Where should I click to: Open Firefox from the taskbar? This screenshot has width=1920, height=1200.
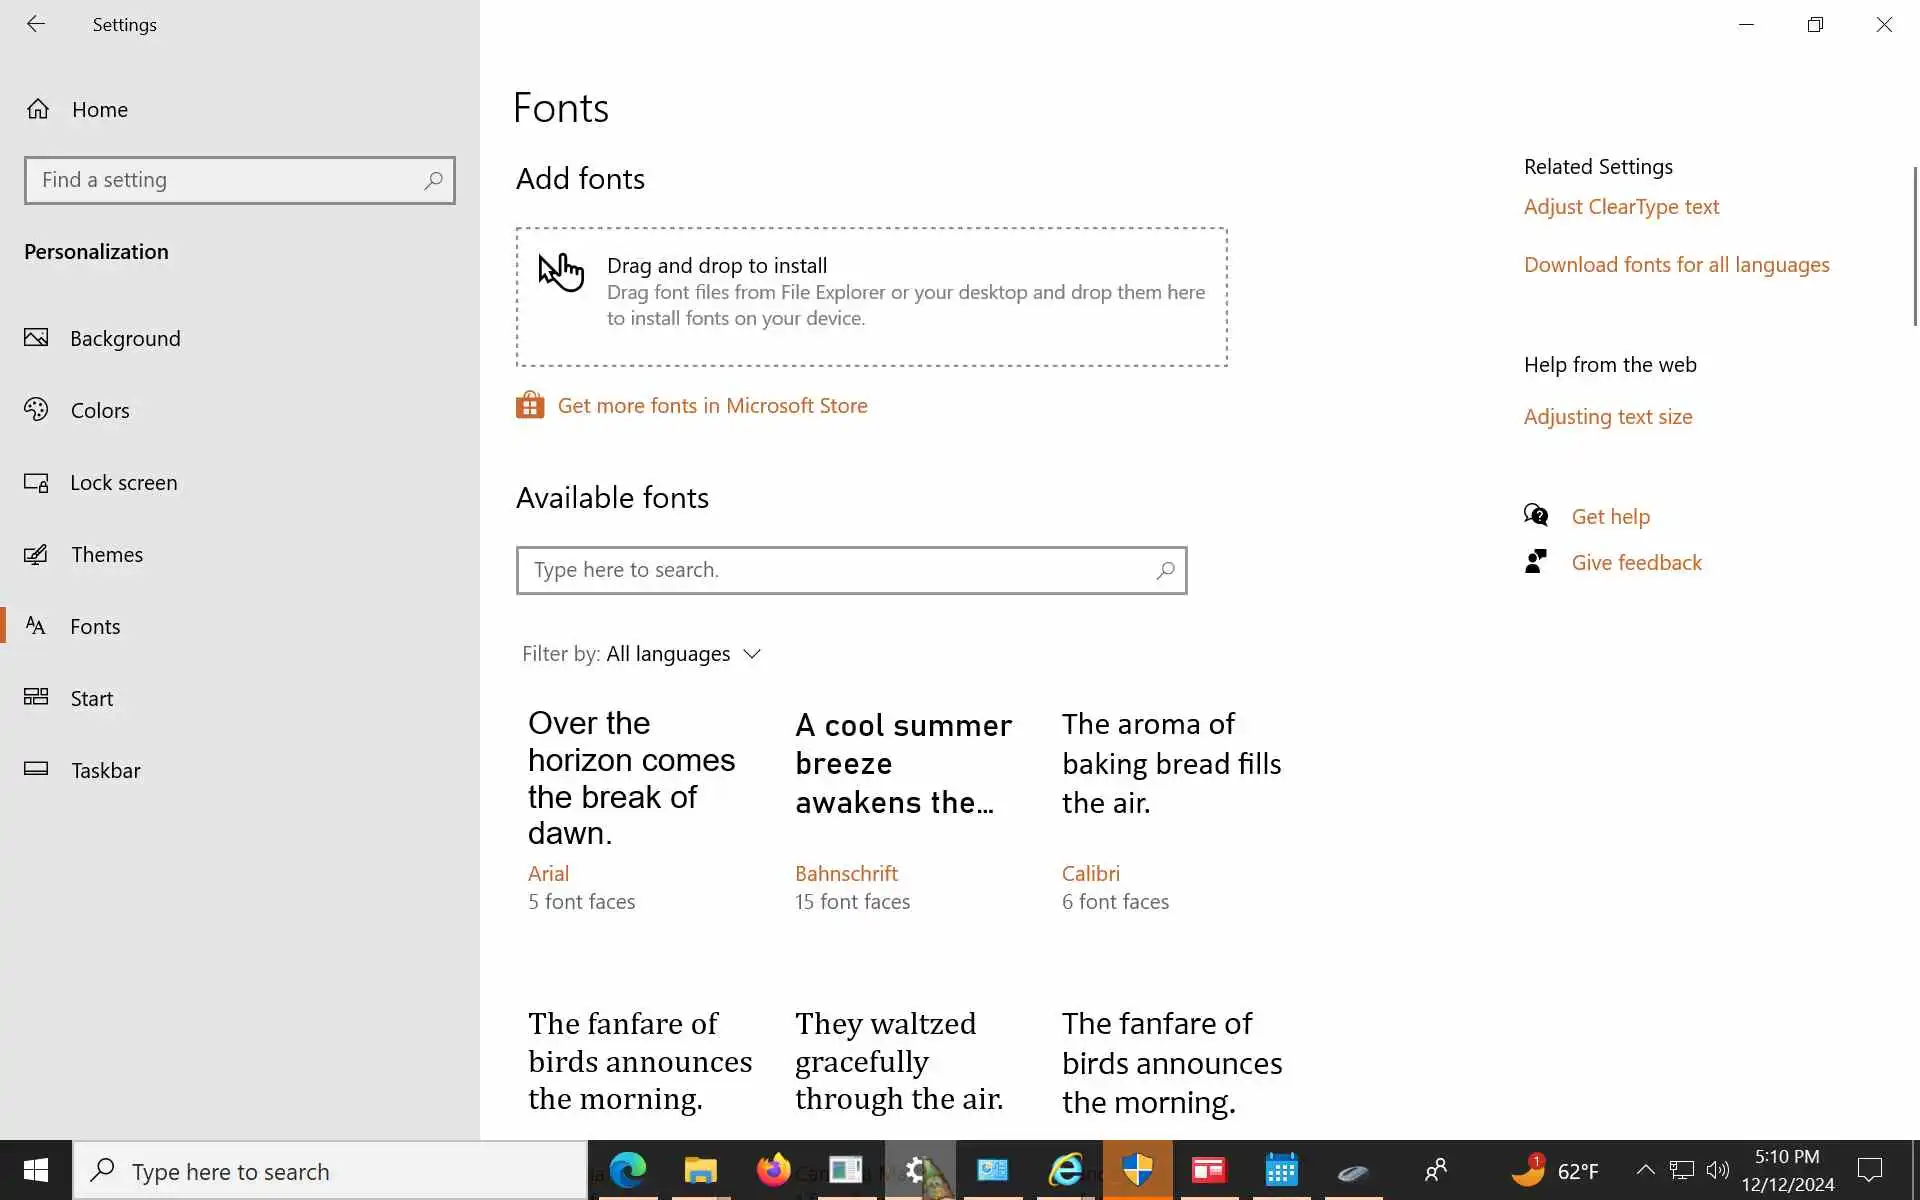click(x=773, y=1169)
